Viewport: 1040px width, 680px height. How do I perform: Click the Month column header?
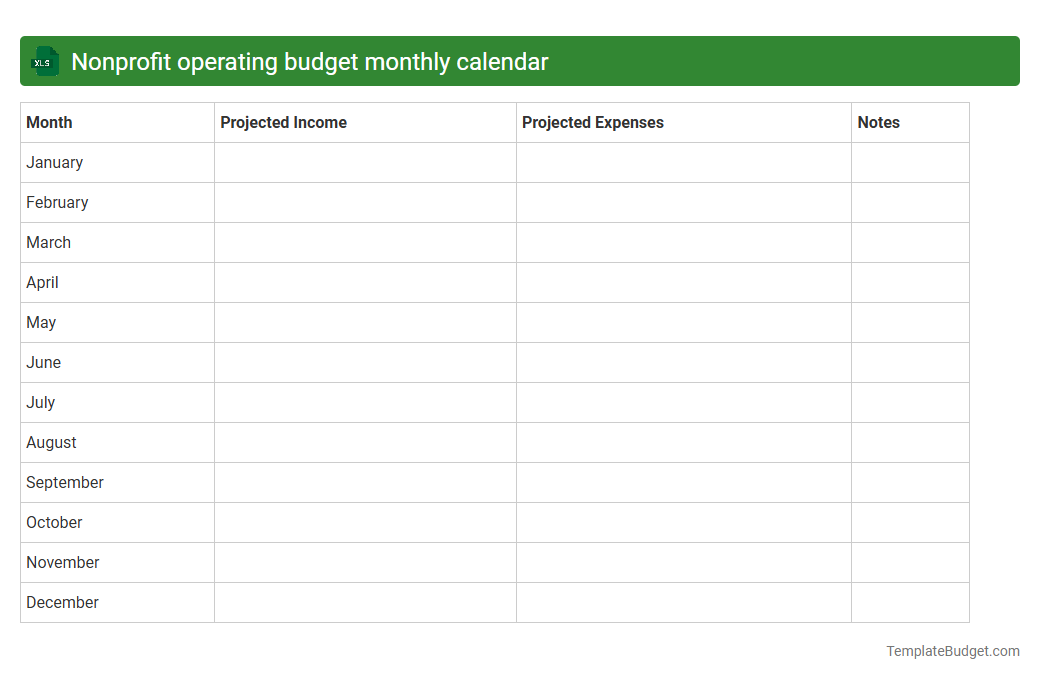click(x=49, y=122)
